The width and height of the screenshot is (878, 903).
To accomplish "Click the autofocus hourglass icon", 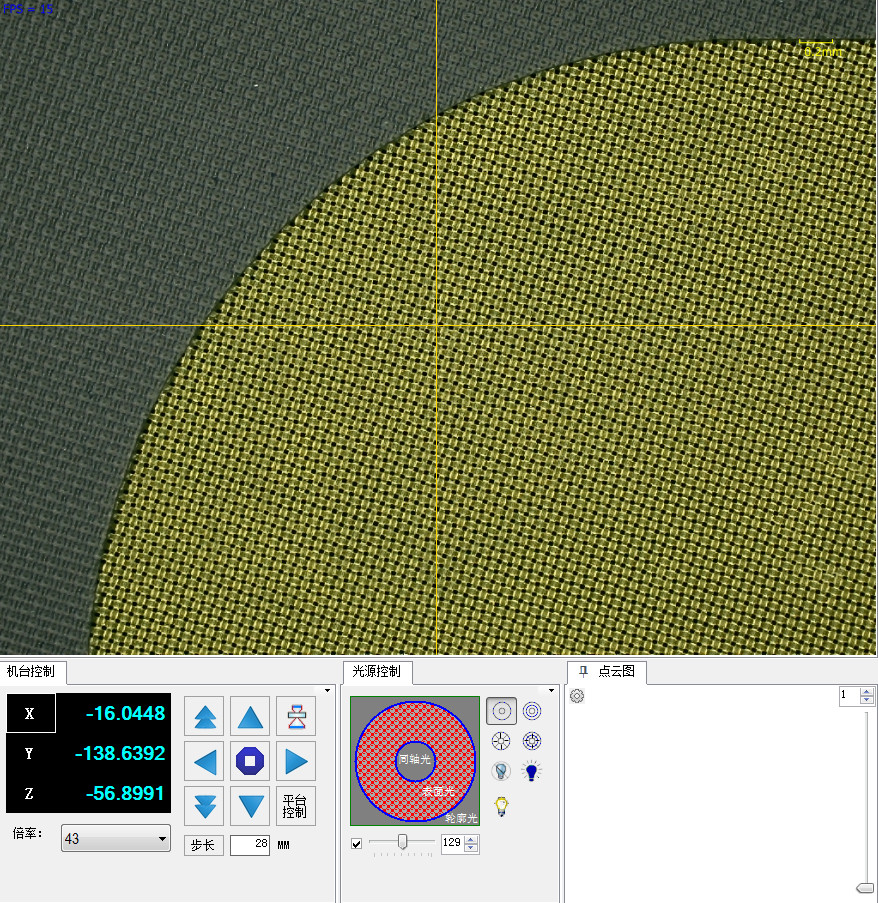I will (x=296, y=717).
